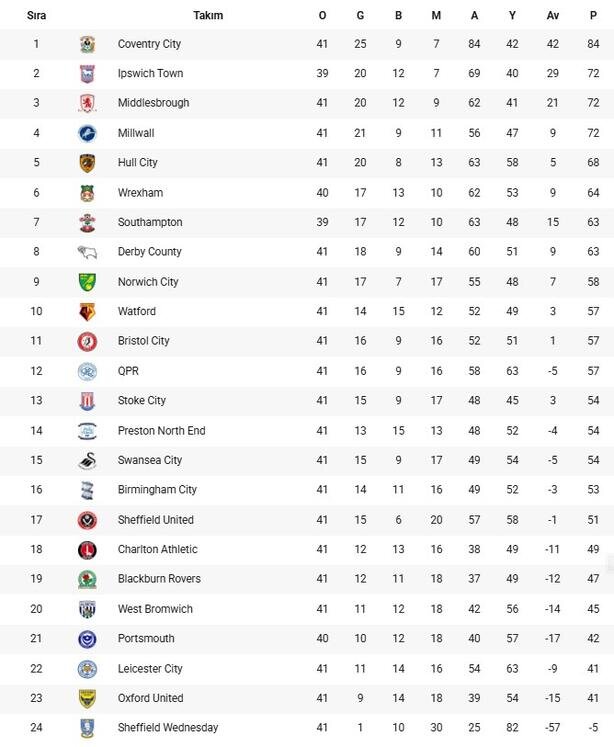Open the Derby County team link

150,252
